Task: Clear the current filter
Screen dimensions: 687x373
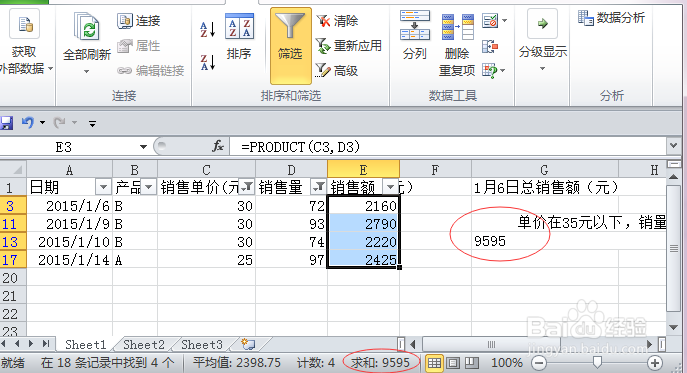Action: click(x=338, y=21)
